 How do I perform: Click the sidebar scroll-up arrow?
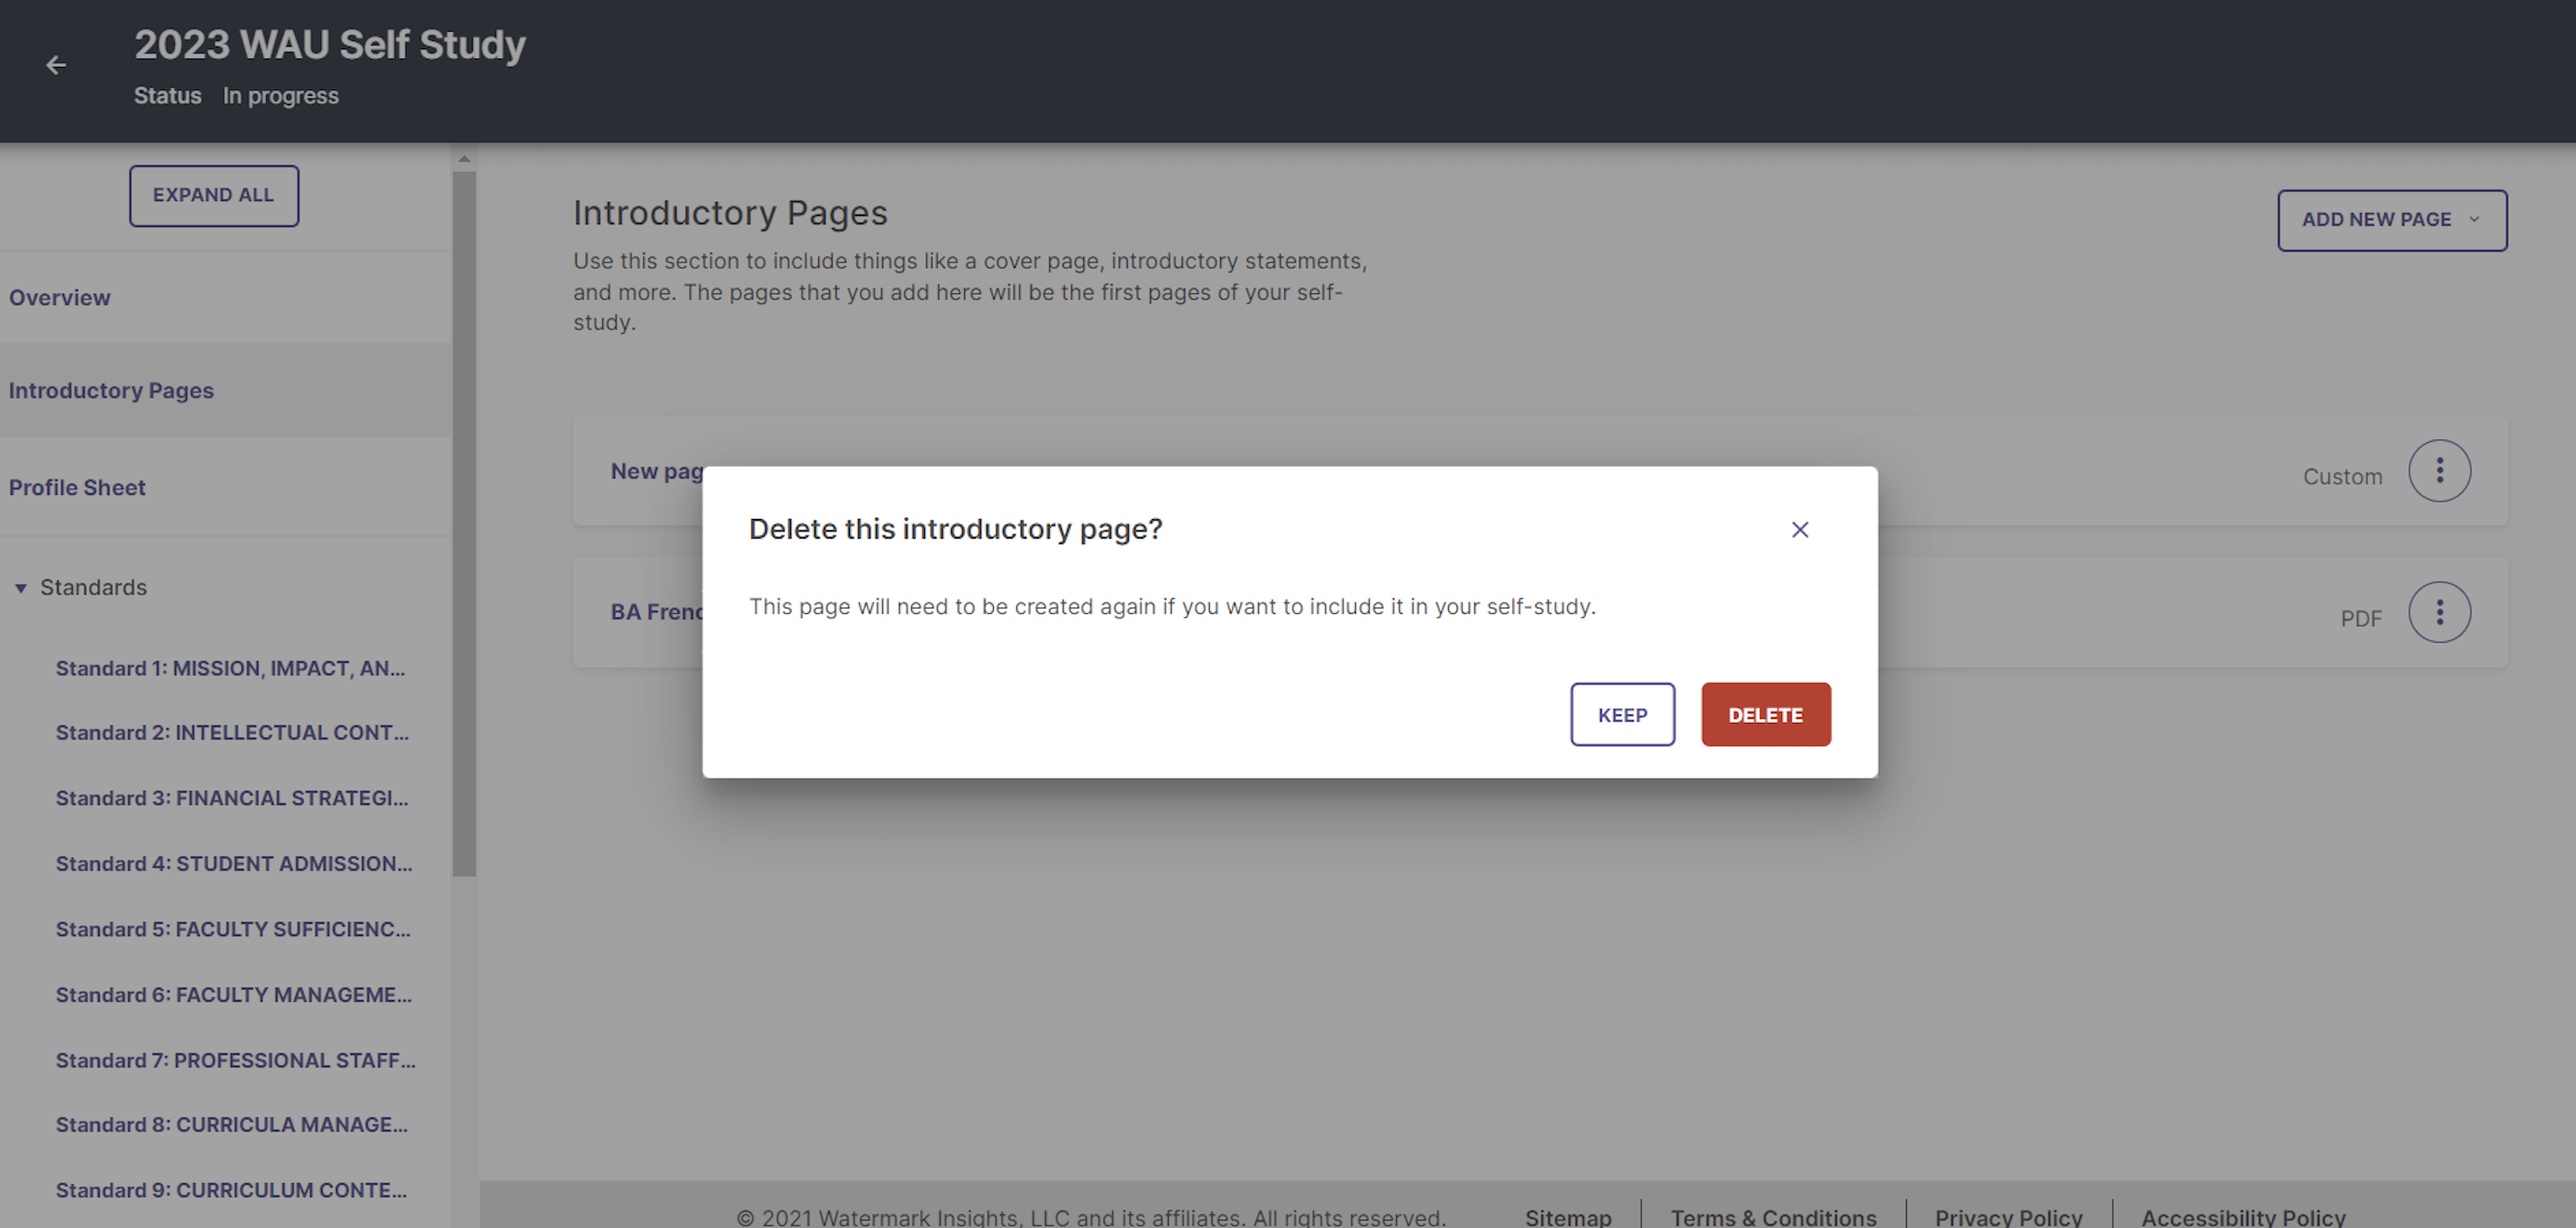click(x=464, y=158)
